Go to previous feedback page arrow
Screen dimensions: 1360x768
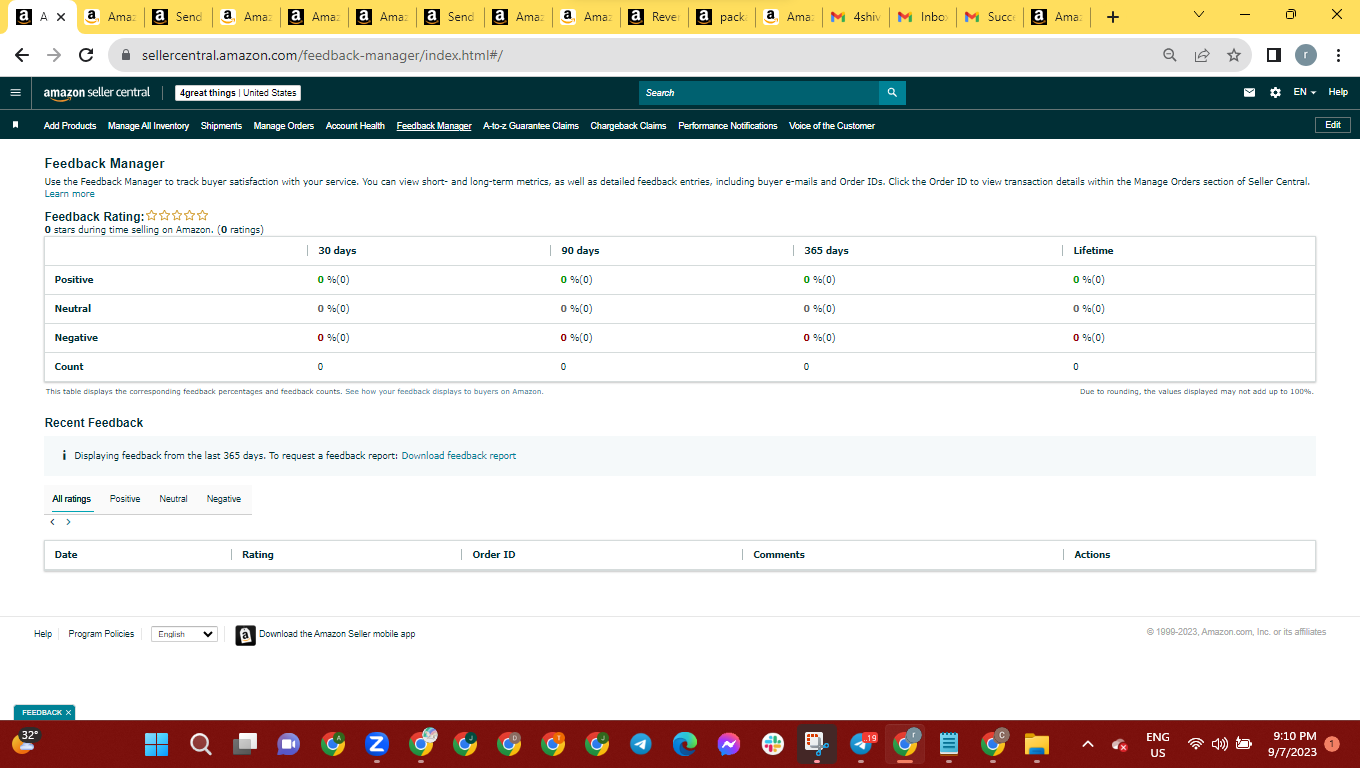[x=52, y=522]
